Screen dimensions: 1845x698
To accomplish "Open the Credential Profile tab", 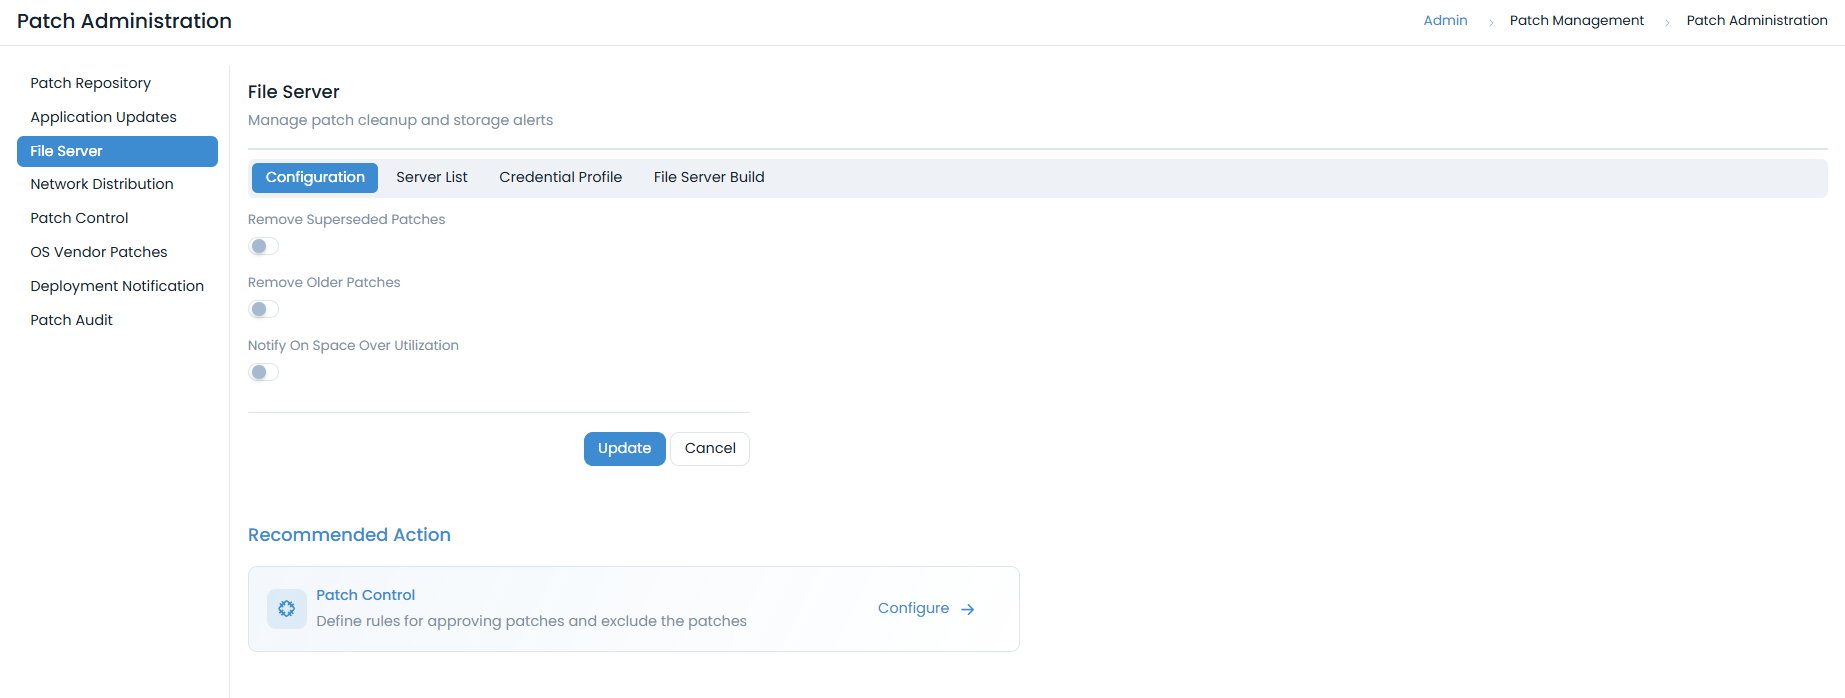I will 560,177.
